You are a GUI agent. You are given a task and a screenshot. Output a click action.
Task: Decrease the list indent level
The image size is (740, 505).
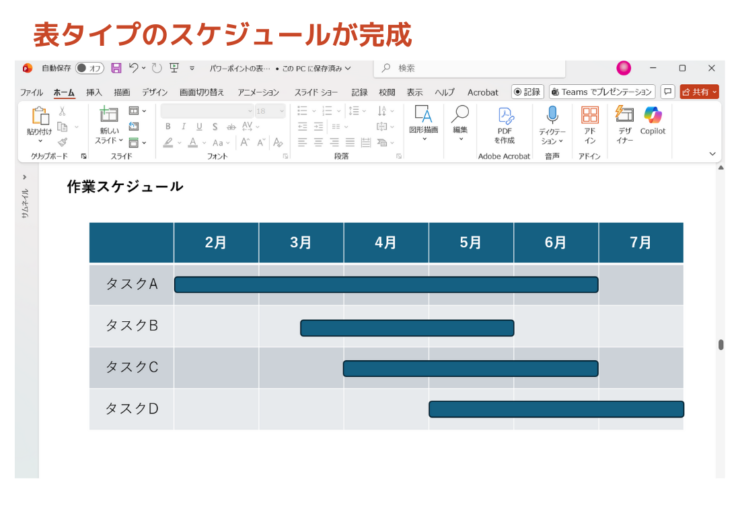tap(303, 126)
